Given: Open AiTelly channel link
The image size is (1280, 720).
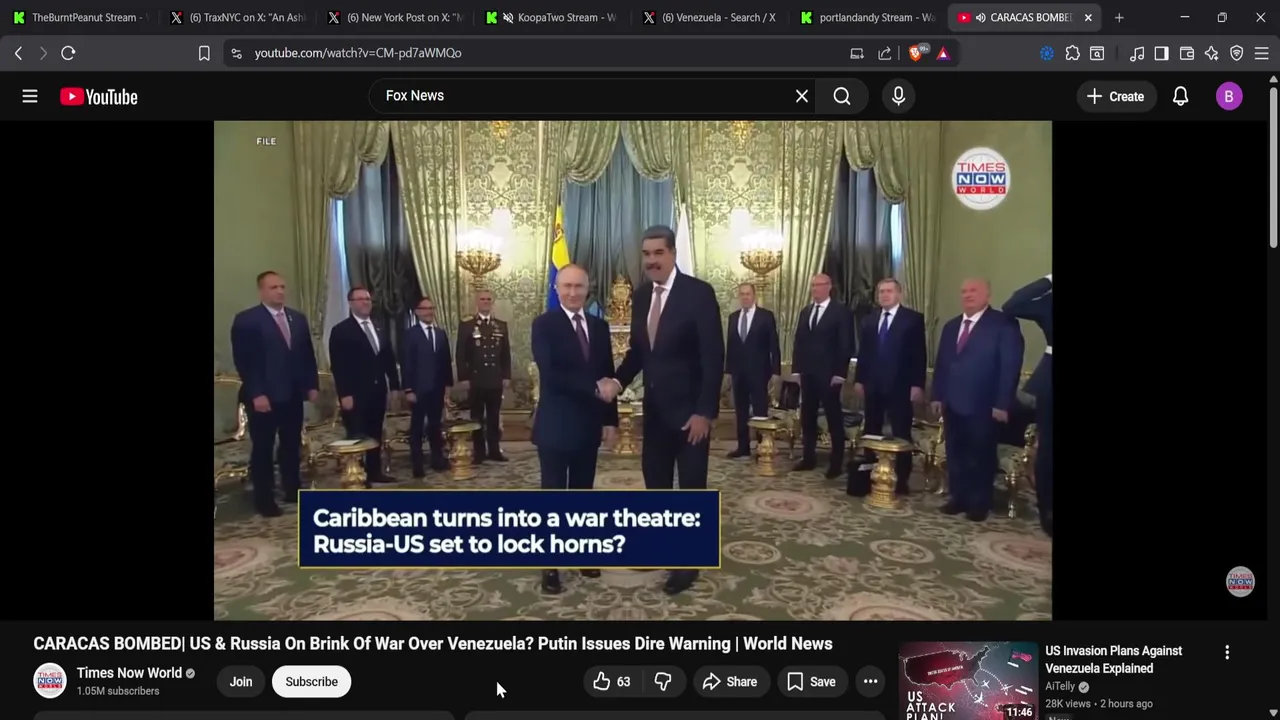Looking at the screenshot, I should (x=1060, y=686).
